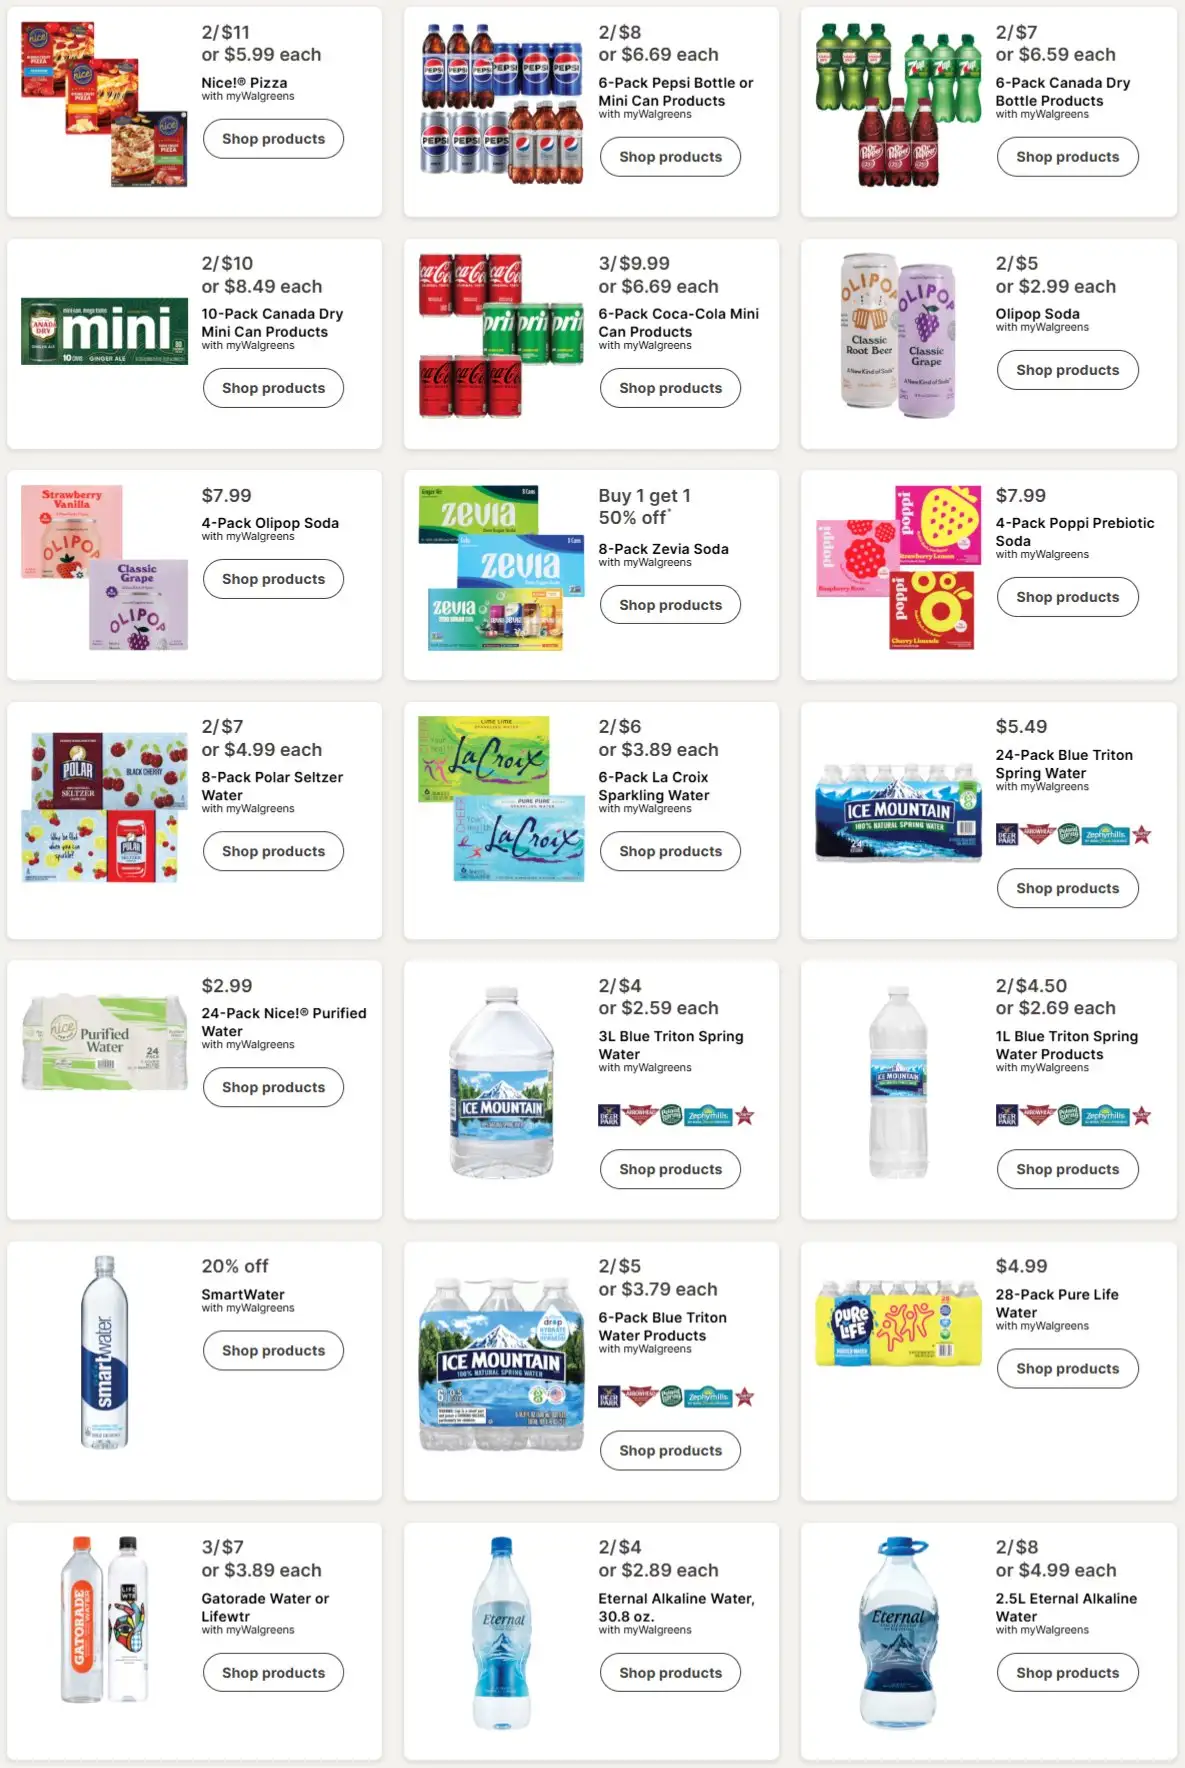Image resolution: width=1185 pixels, height=1768 pixels.
Task: Shop products for SmartWater 20% off
Action: [273, 1351]
